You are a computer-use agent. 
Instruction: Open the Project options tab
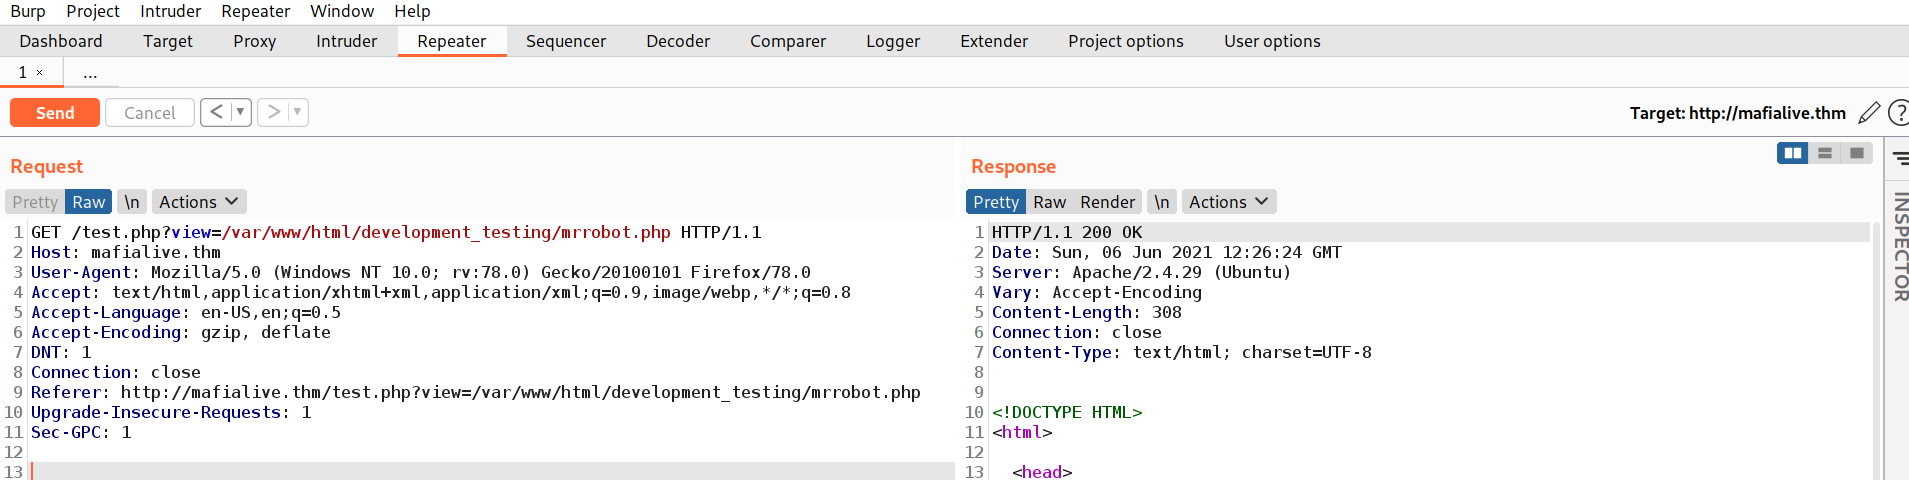(1126, 41)
